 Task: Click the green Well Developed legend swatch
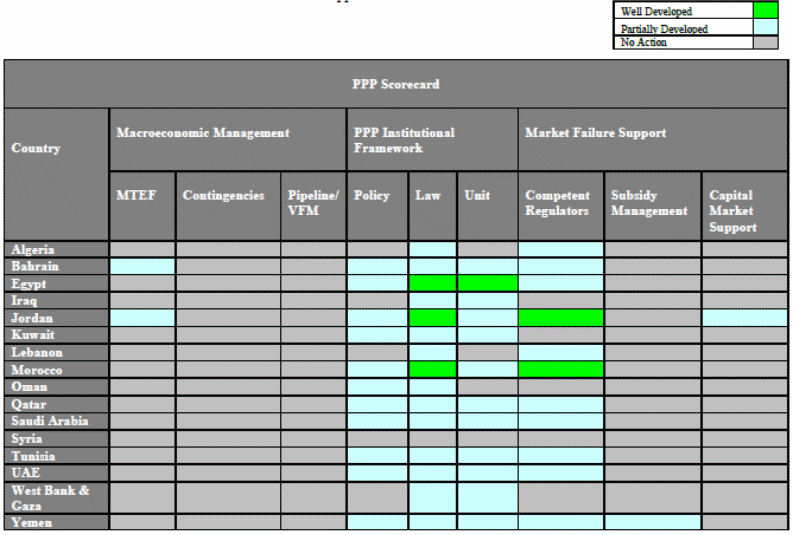point(765,10)
